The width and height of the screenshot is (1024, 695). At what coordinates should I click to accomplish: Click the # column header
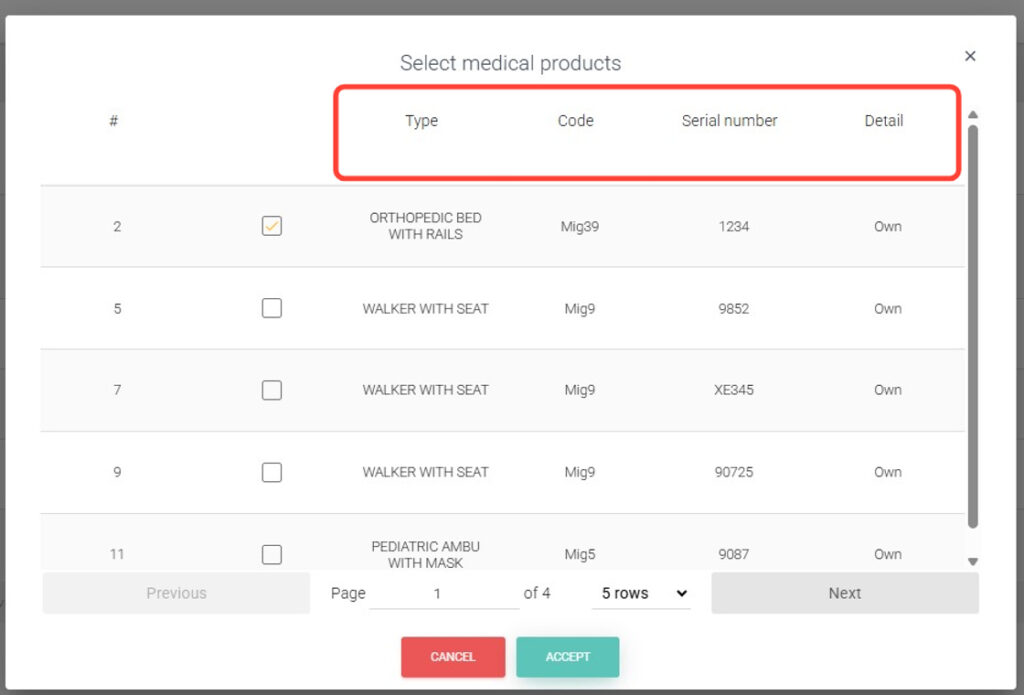click(114, 121)
